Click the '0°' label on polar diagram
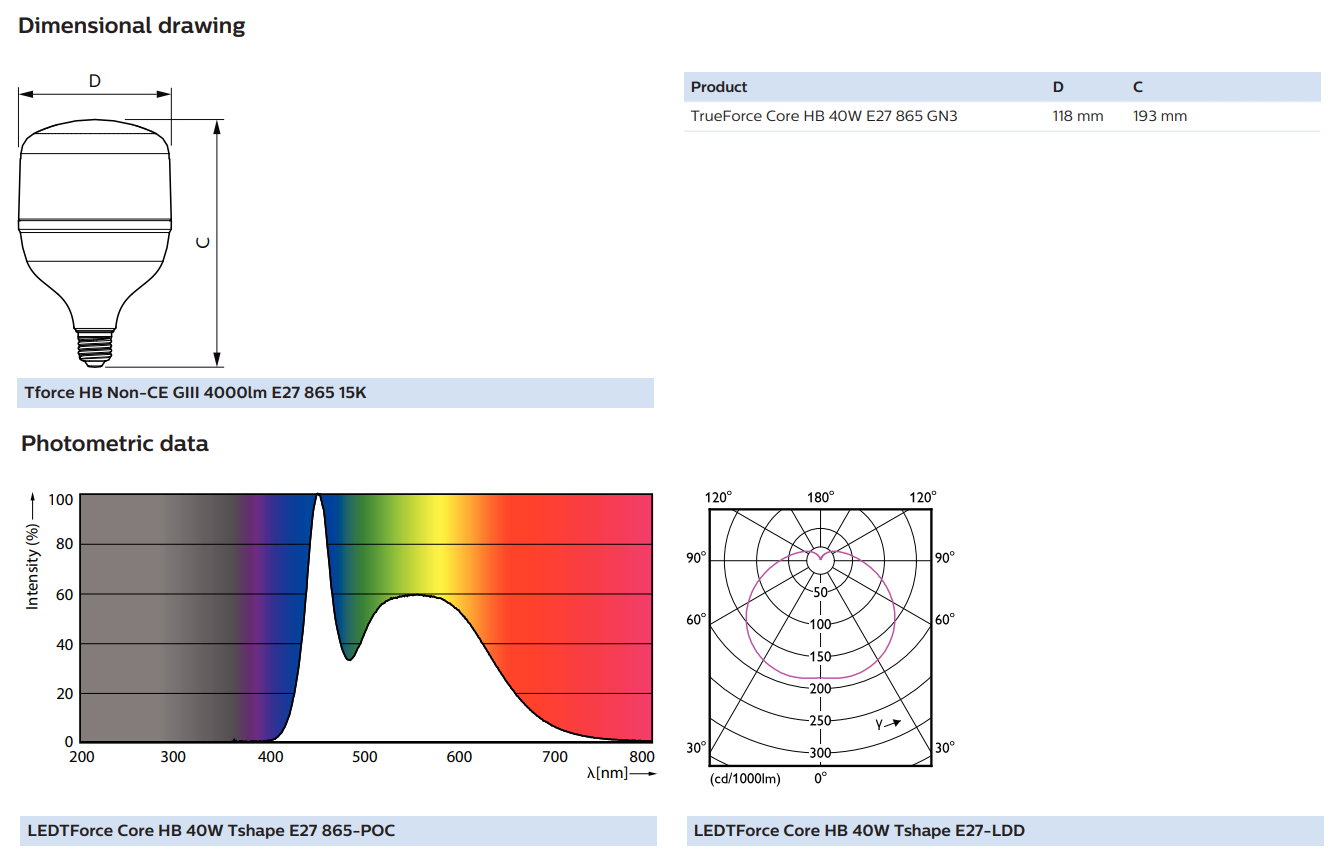Image resolution: width=1340 pixels, height=862 pixels. 820,778
